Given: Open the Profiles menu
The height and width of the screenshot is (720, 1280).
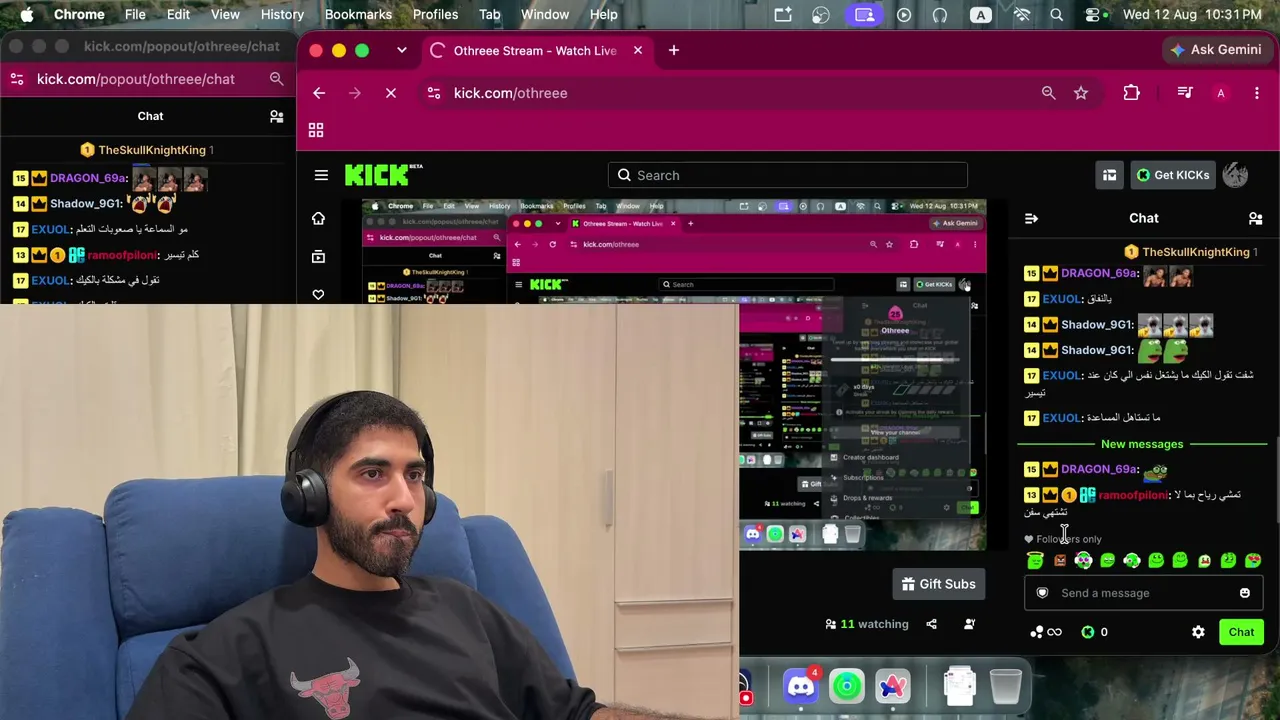Looking at the screenshot, I should (435, 15).
